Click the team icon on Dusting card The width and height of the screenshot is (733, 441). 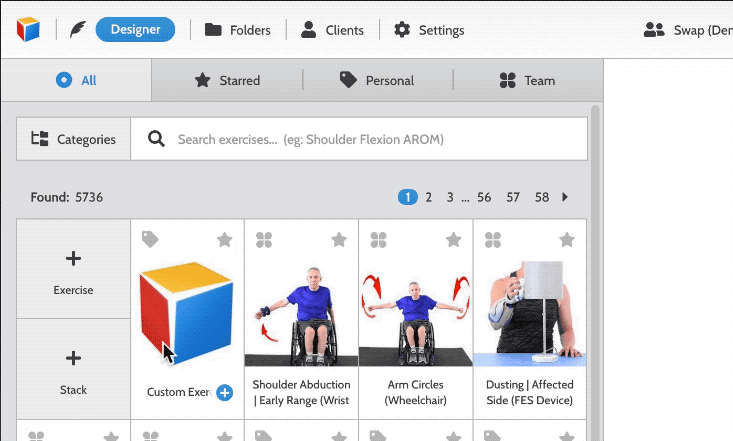[493, 240]
